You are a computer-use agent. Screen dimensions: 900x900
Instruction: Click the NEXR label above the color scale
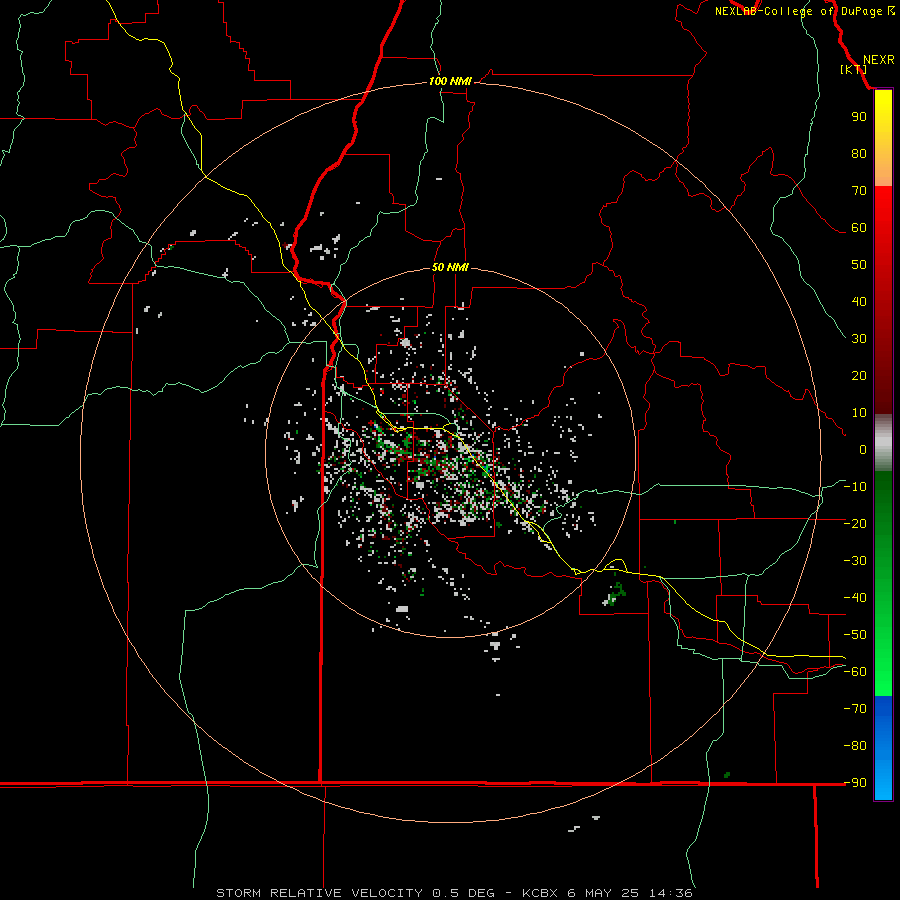(x=878, y=60)
